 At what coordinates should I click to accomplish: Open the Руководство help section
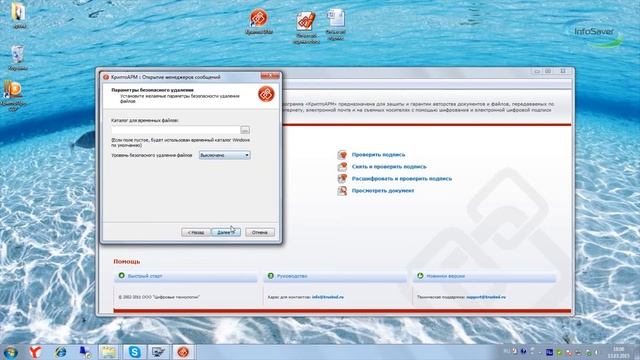pos(292,276)
